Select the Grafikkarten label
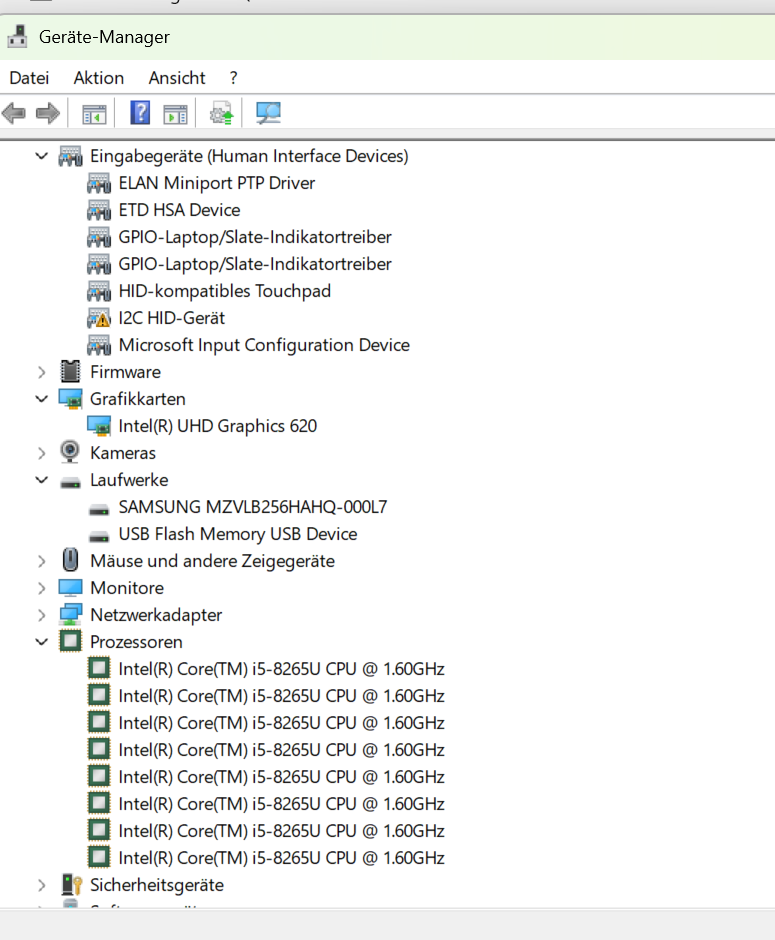This screenshot has height=940, width=775. pos(137,399)
